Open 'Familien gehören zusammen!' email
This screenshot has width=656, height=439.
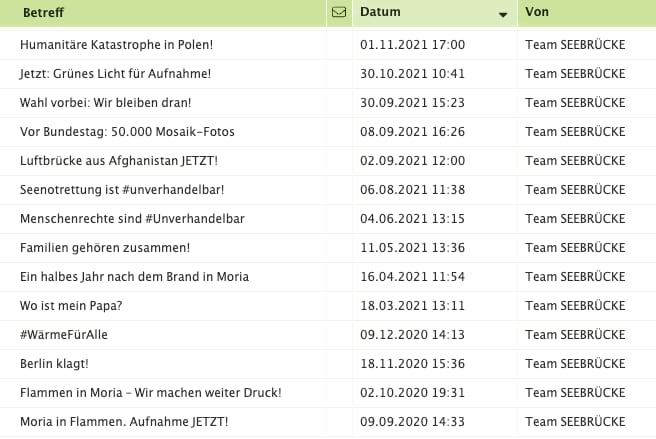(x=104, y=248)
